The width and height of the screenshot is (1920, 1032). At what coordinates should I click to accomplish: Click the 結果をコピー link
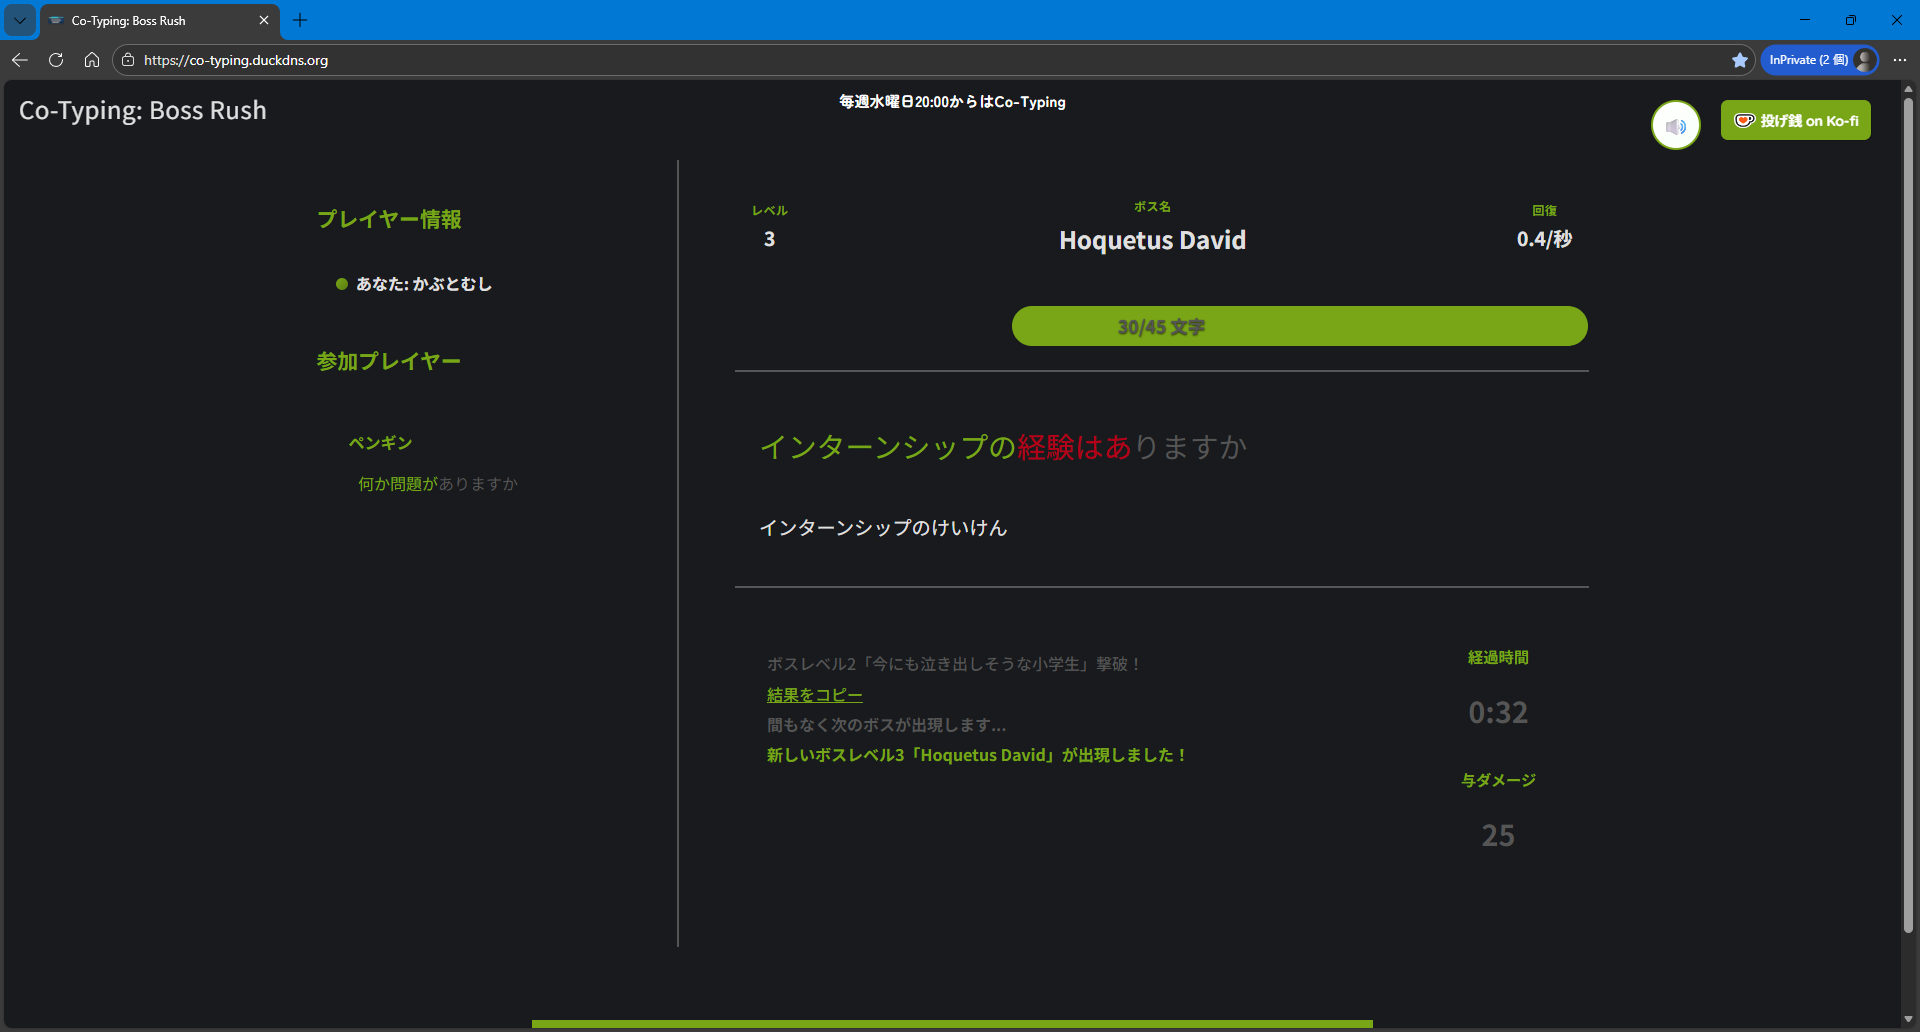[x=814, y=695]
